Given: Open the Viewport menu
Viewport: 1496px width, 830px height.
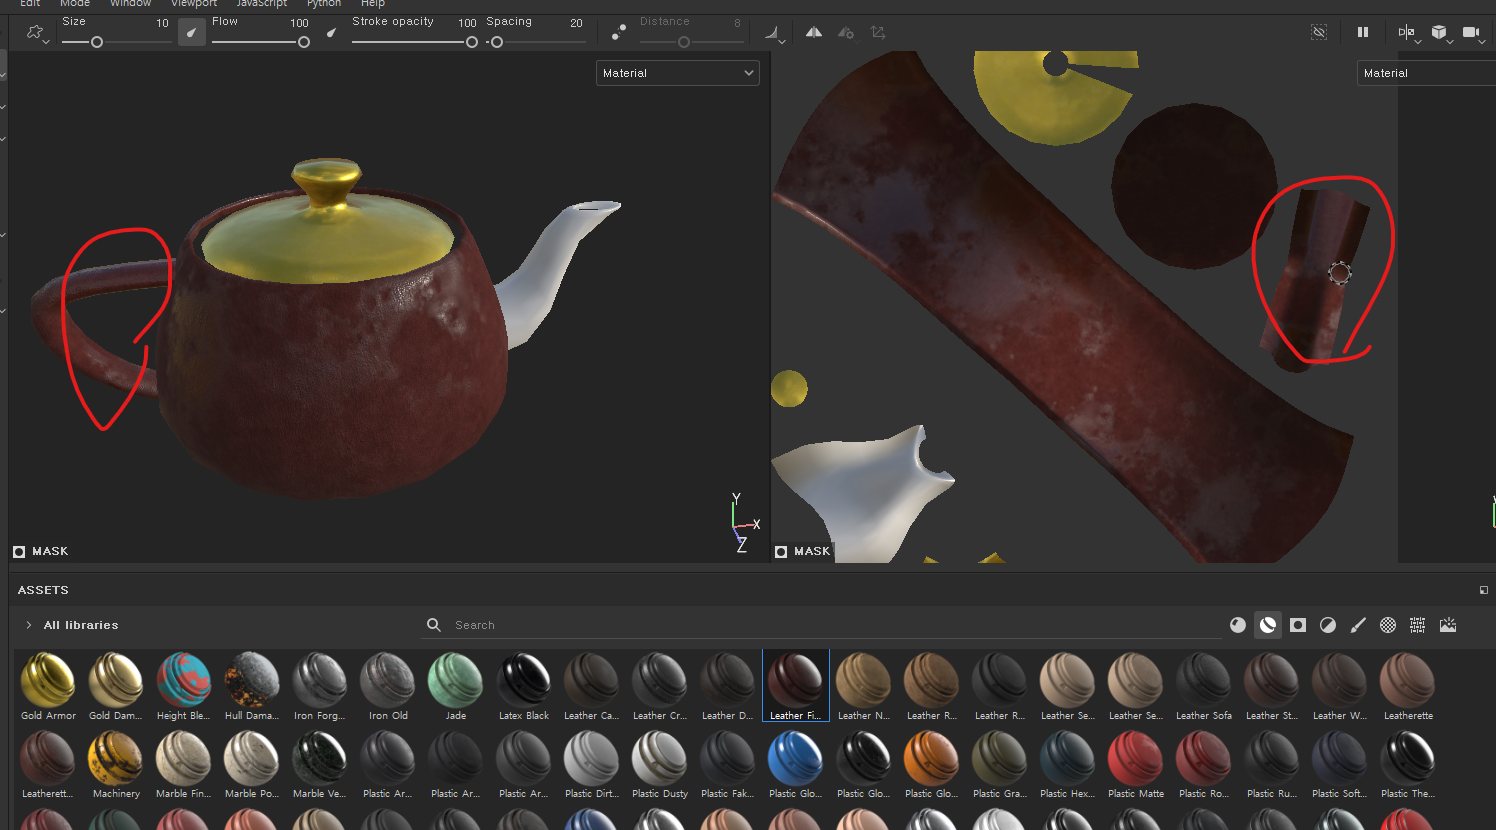Looking at the screenshot, I should (194, 4).
